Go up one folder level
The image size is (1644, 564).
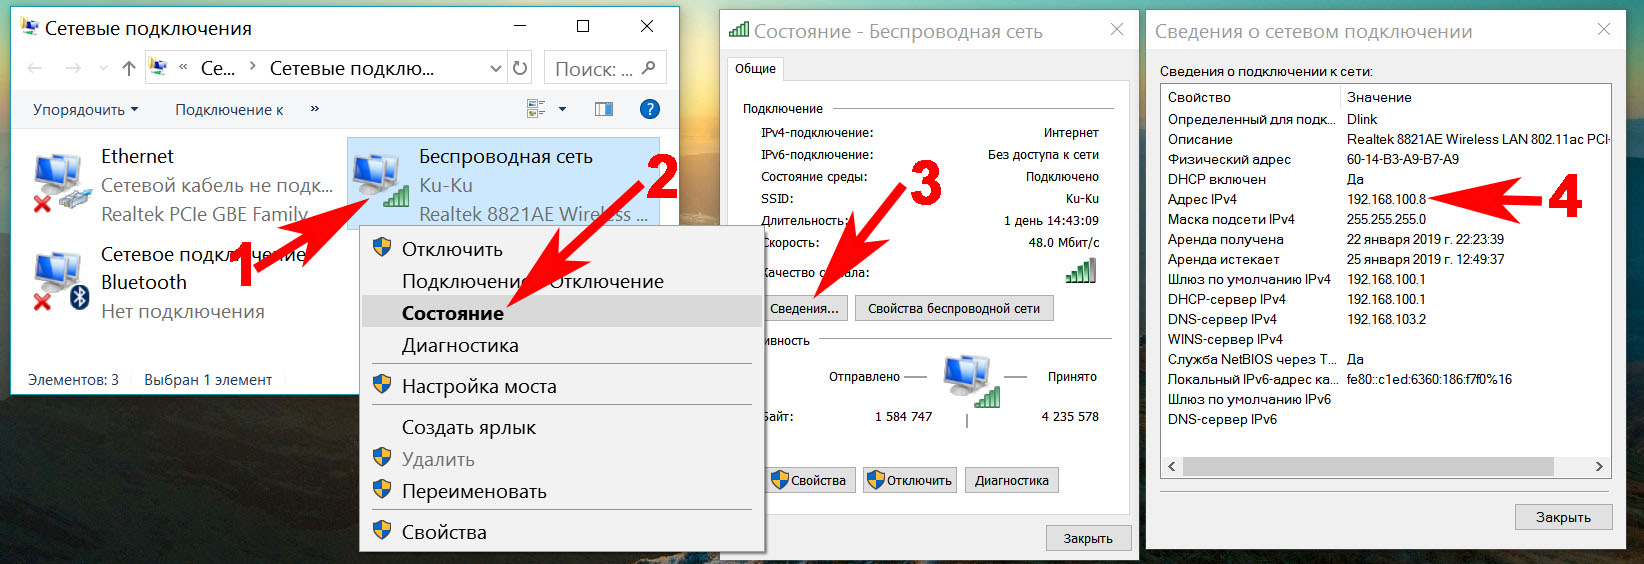click(128, 68)
